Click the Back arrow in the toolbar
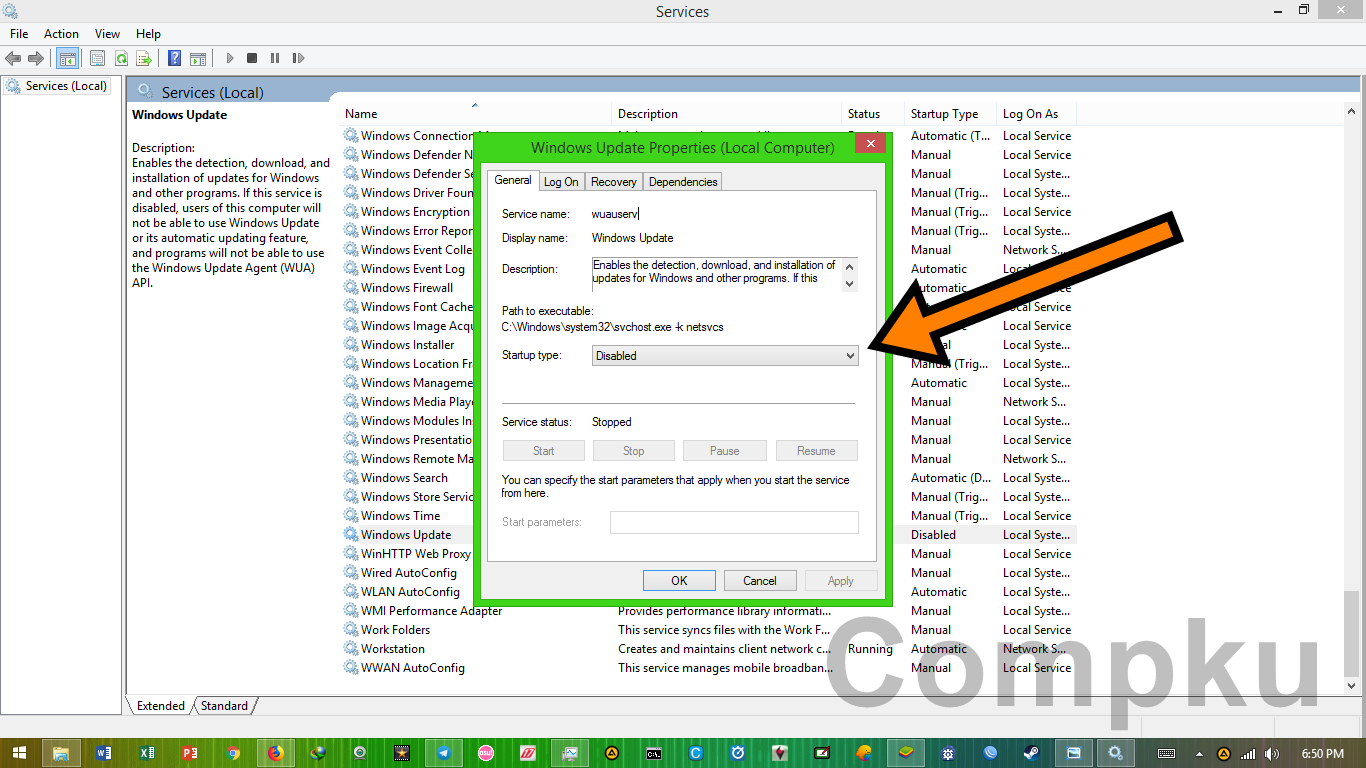The height and width of the screenshot is (768, 1366). [14, 59]
